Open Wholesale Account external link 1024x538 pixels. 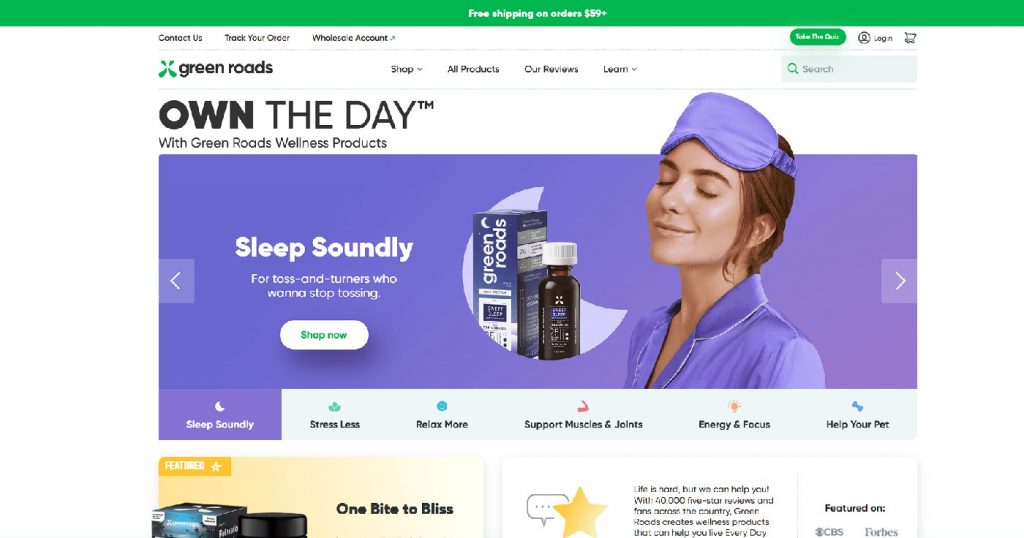point(353,38)
